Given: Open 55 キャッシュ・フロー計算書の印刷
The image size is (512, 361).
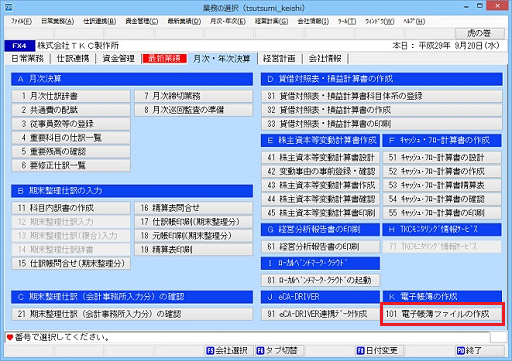Looking at the screenshot, I should [442, 213].
